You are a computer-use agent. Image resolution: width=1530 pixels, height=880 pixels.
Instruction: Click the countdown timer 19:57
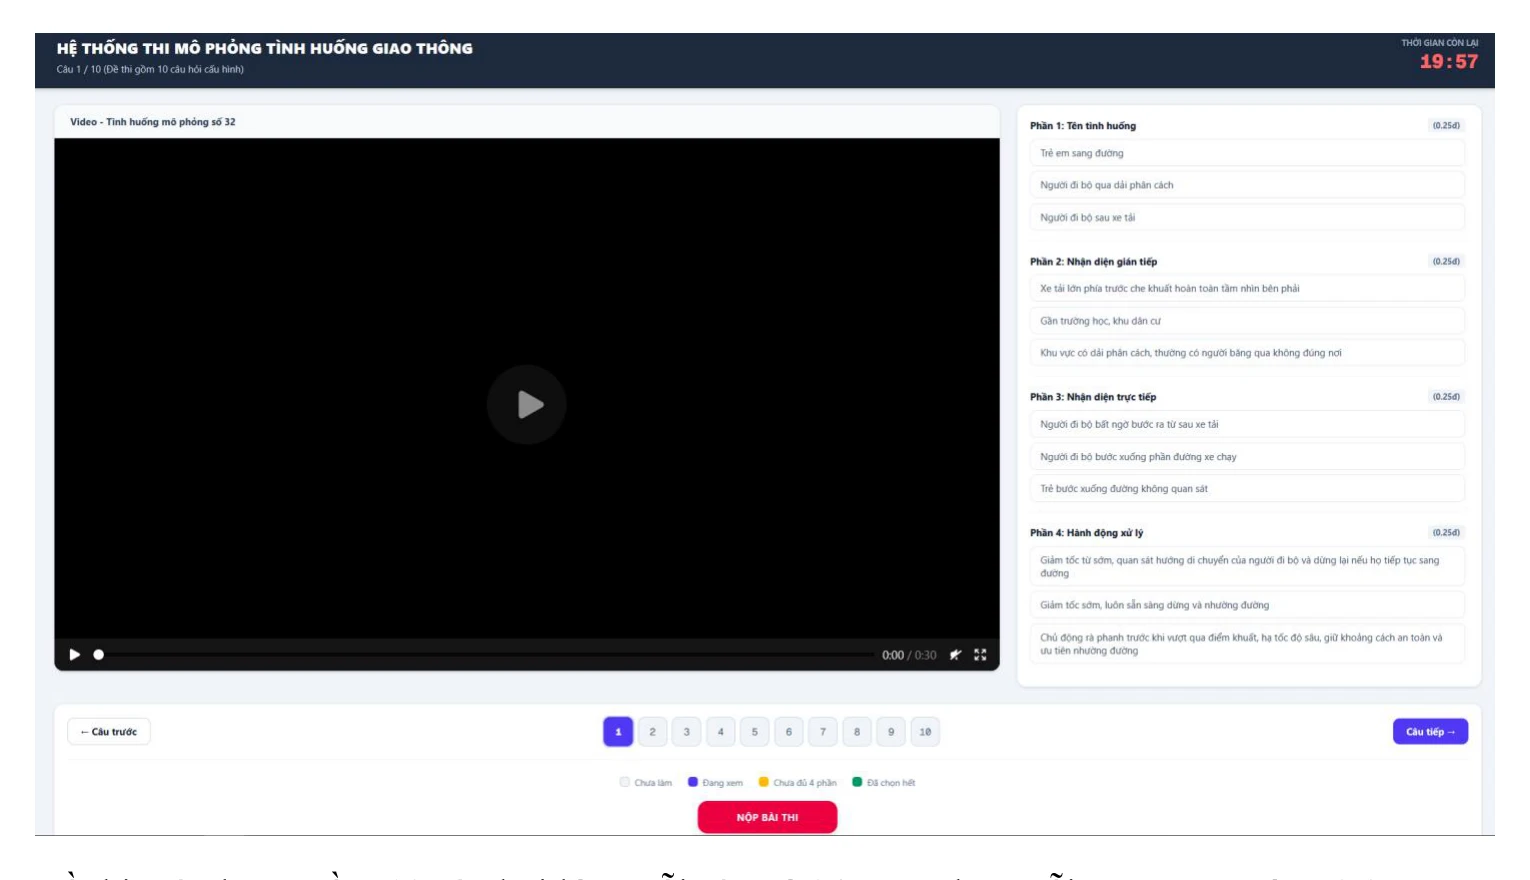1449,62
